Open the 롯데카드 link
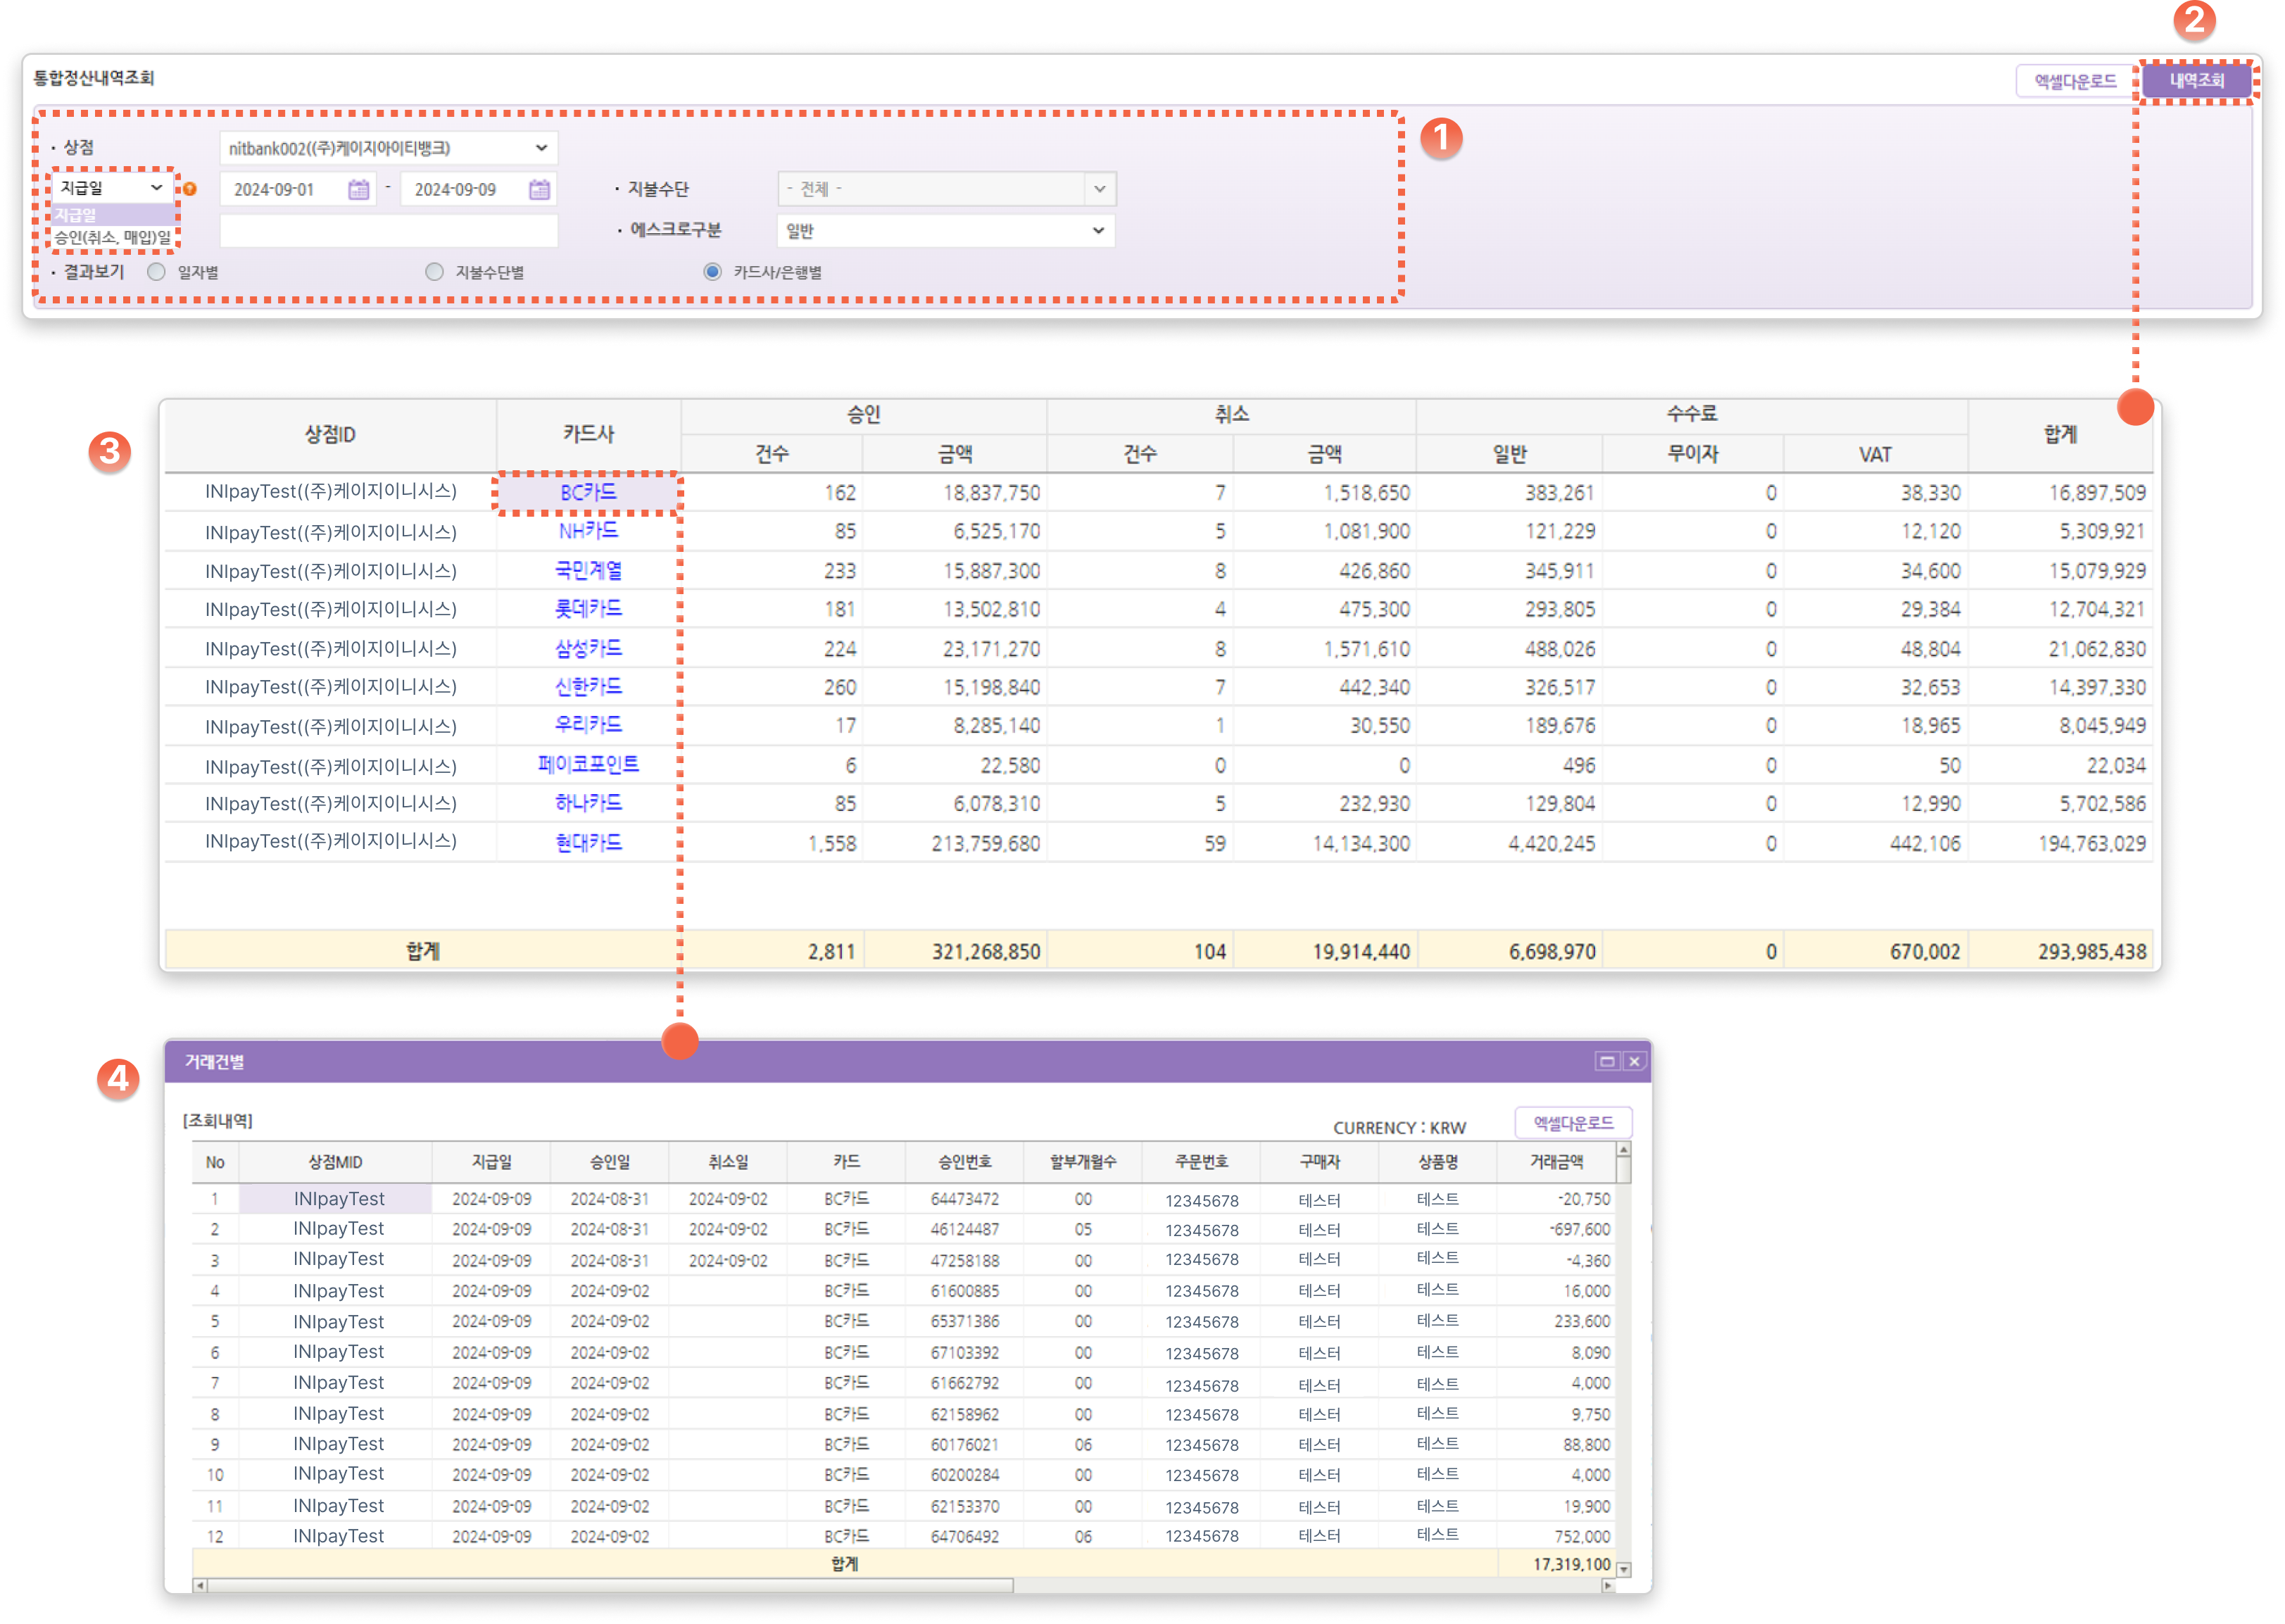Image resolution: width=2285 pixels, height=1624 pixels. coord(588,608)
